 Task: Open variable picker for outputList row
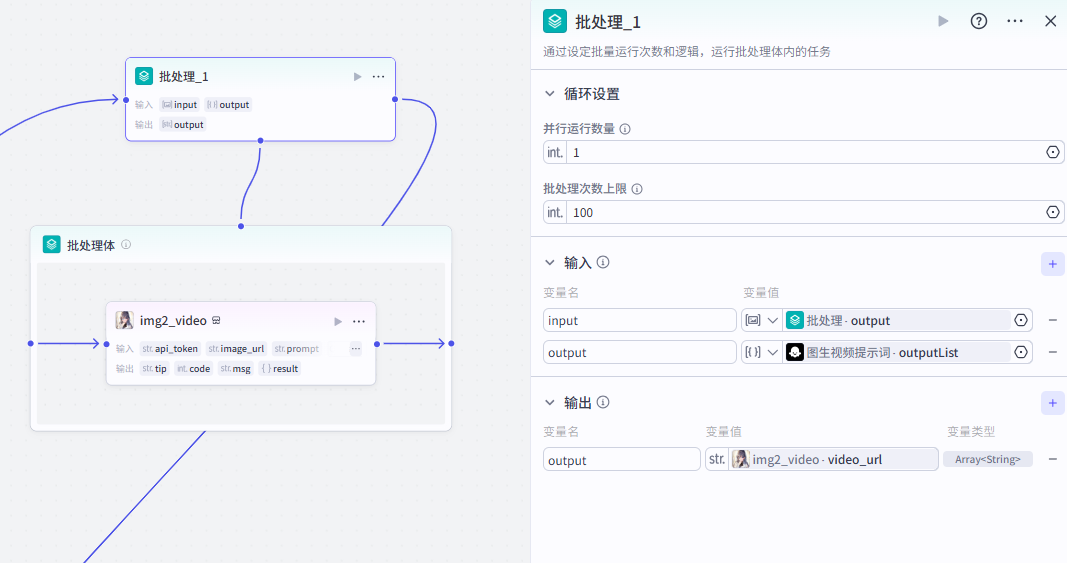(x=1021, y=352)
